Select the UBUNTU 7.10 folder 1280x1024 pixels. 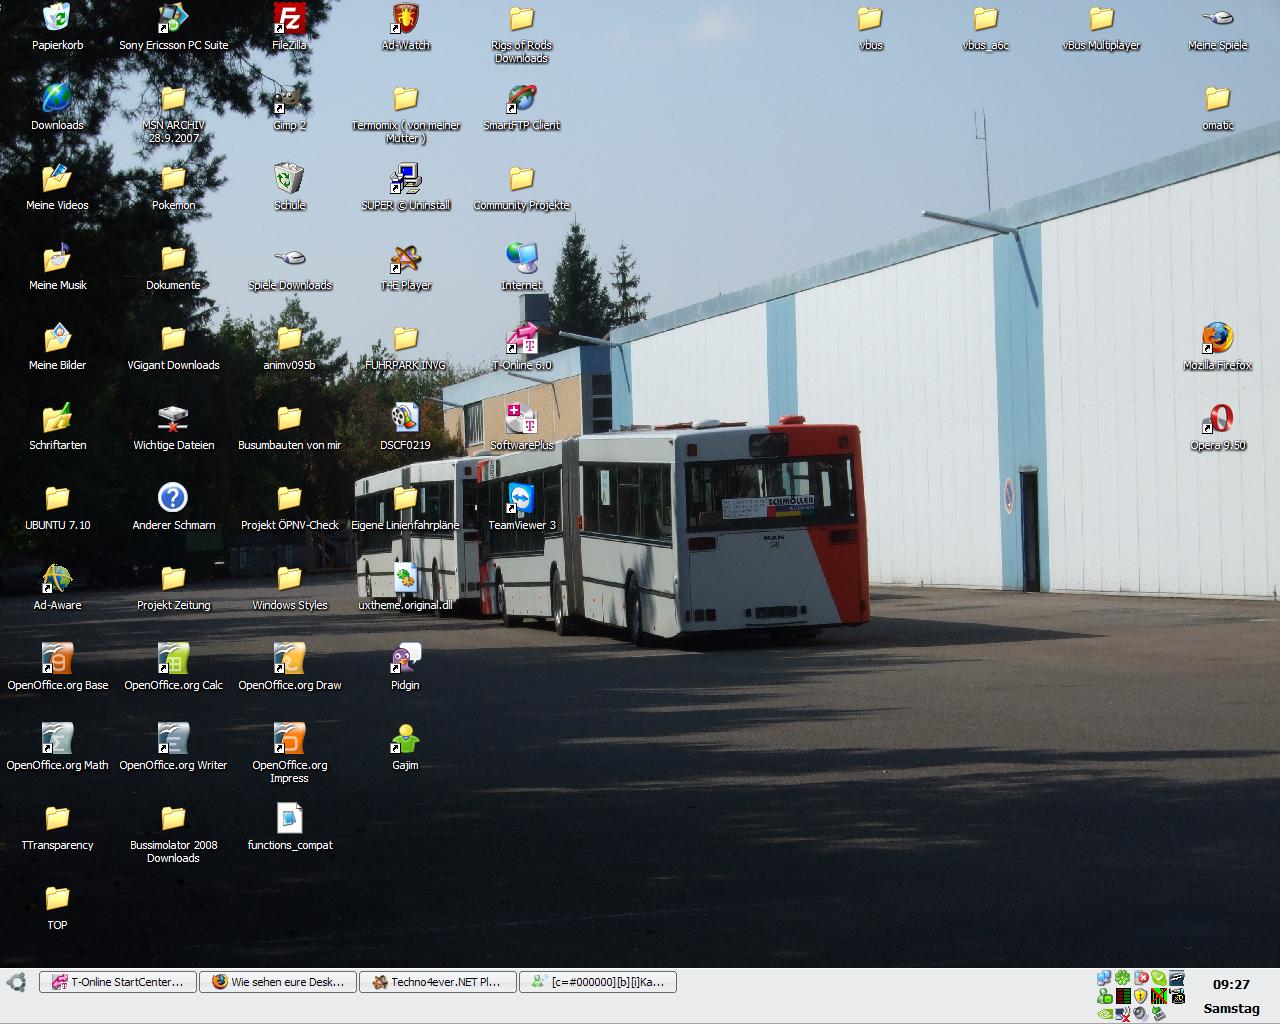[57, 499]
